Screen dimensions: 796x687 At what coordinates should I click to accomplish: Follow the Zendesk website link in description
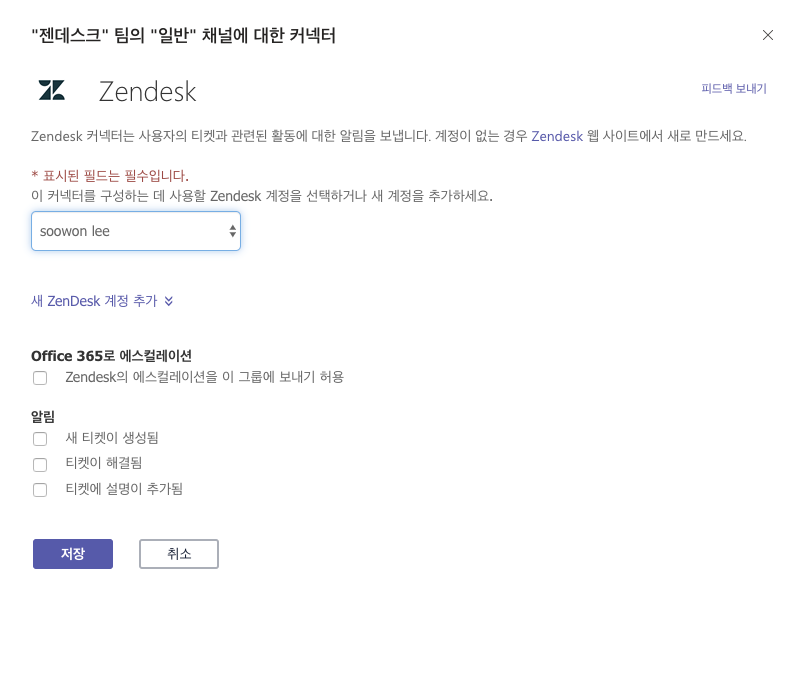click(557, 136)
